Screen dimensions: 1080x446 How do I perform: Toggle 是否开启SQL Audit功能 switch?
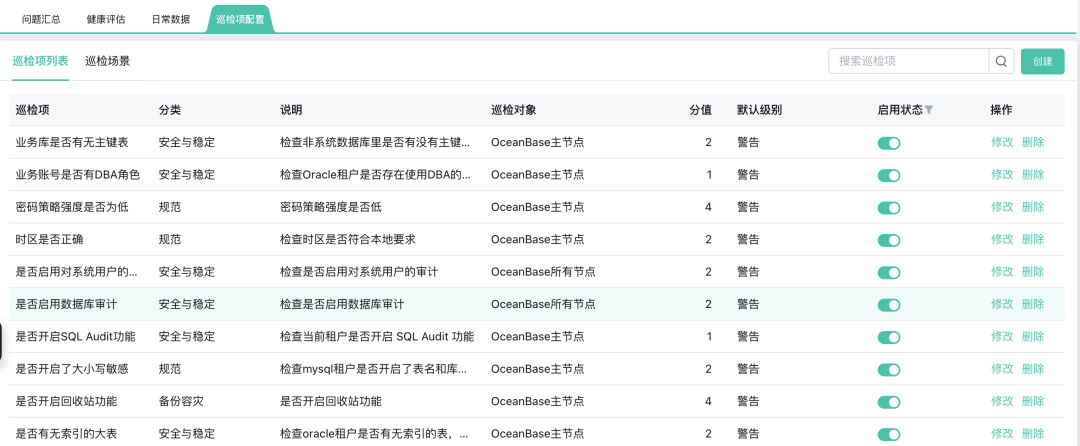[889, 337]
